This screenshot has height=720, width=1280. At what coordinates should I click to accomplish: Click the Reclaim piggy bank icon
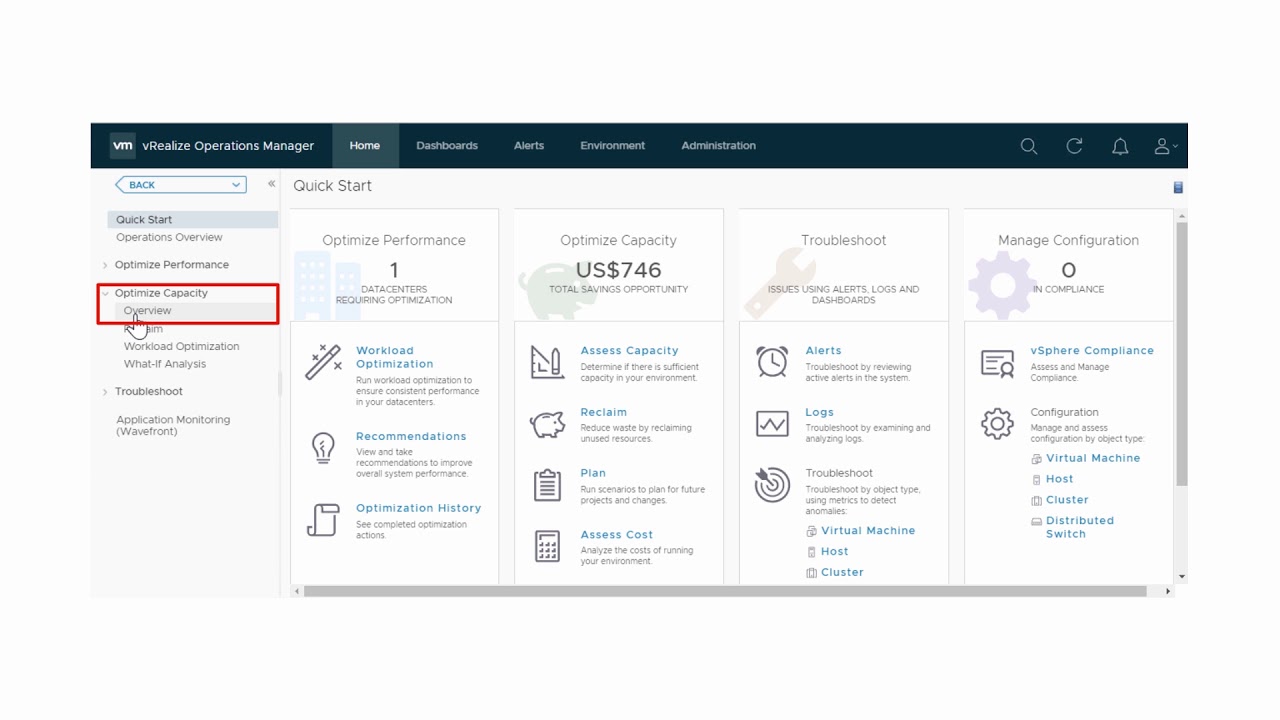coord(547,424)
